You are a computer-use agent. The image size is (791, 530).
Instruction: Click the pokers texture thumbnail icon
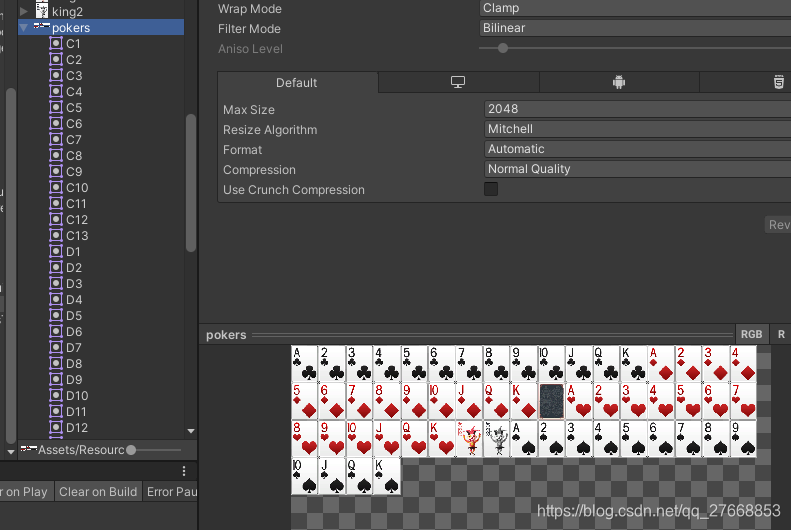41,25
